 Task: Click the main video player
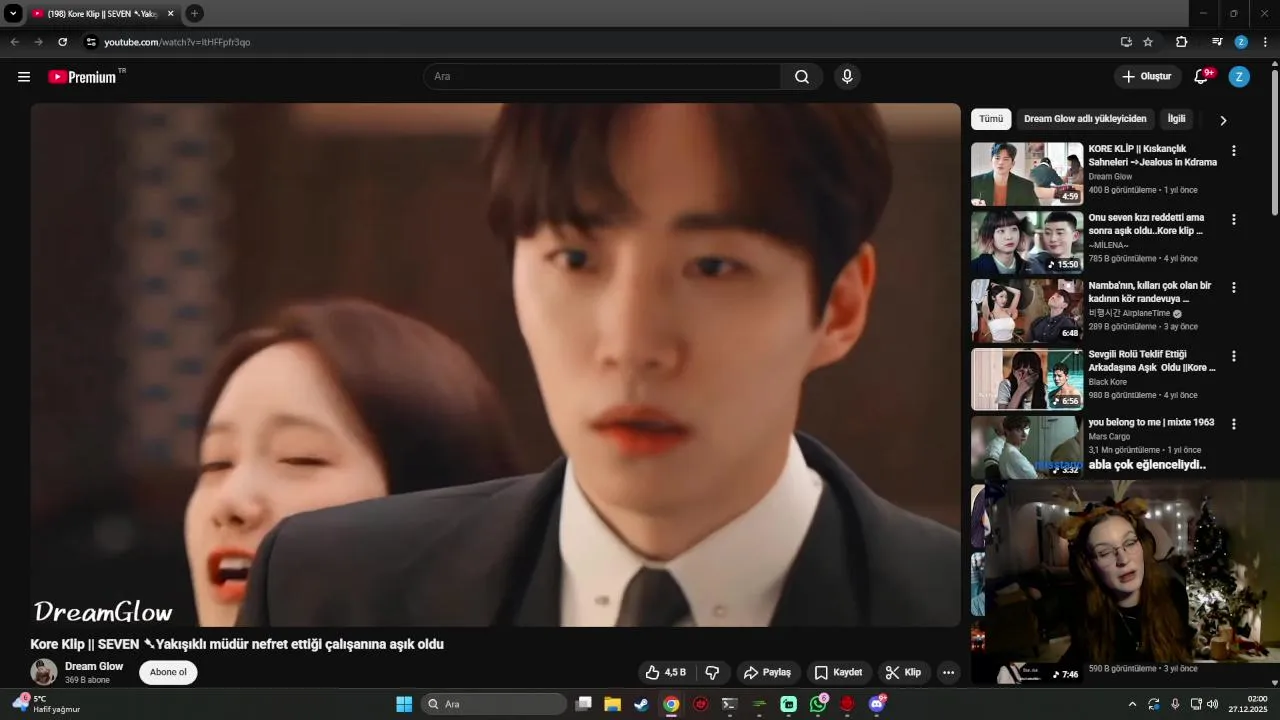click(495, 365)
